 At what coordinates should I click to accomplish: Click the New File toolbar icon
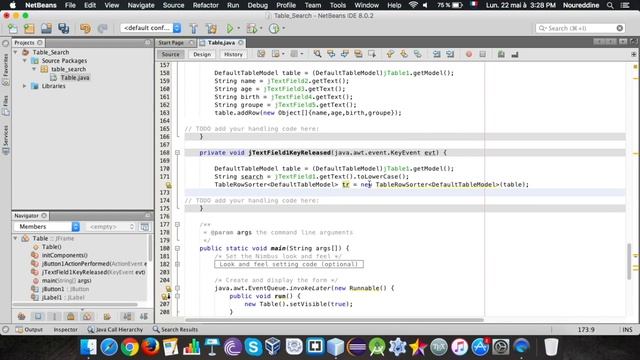pyautogui.click(x=13, y=28)
